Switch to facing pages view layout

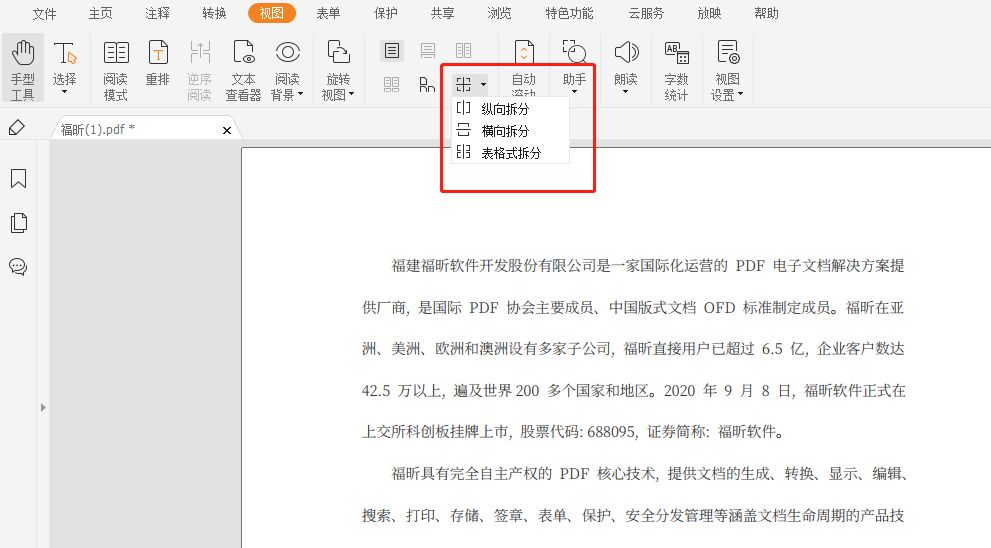pos(463,51)
